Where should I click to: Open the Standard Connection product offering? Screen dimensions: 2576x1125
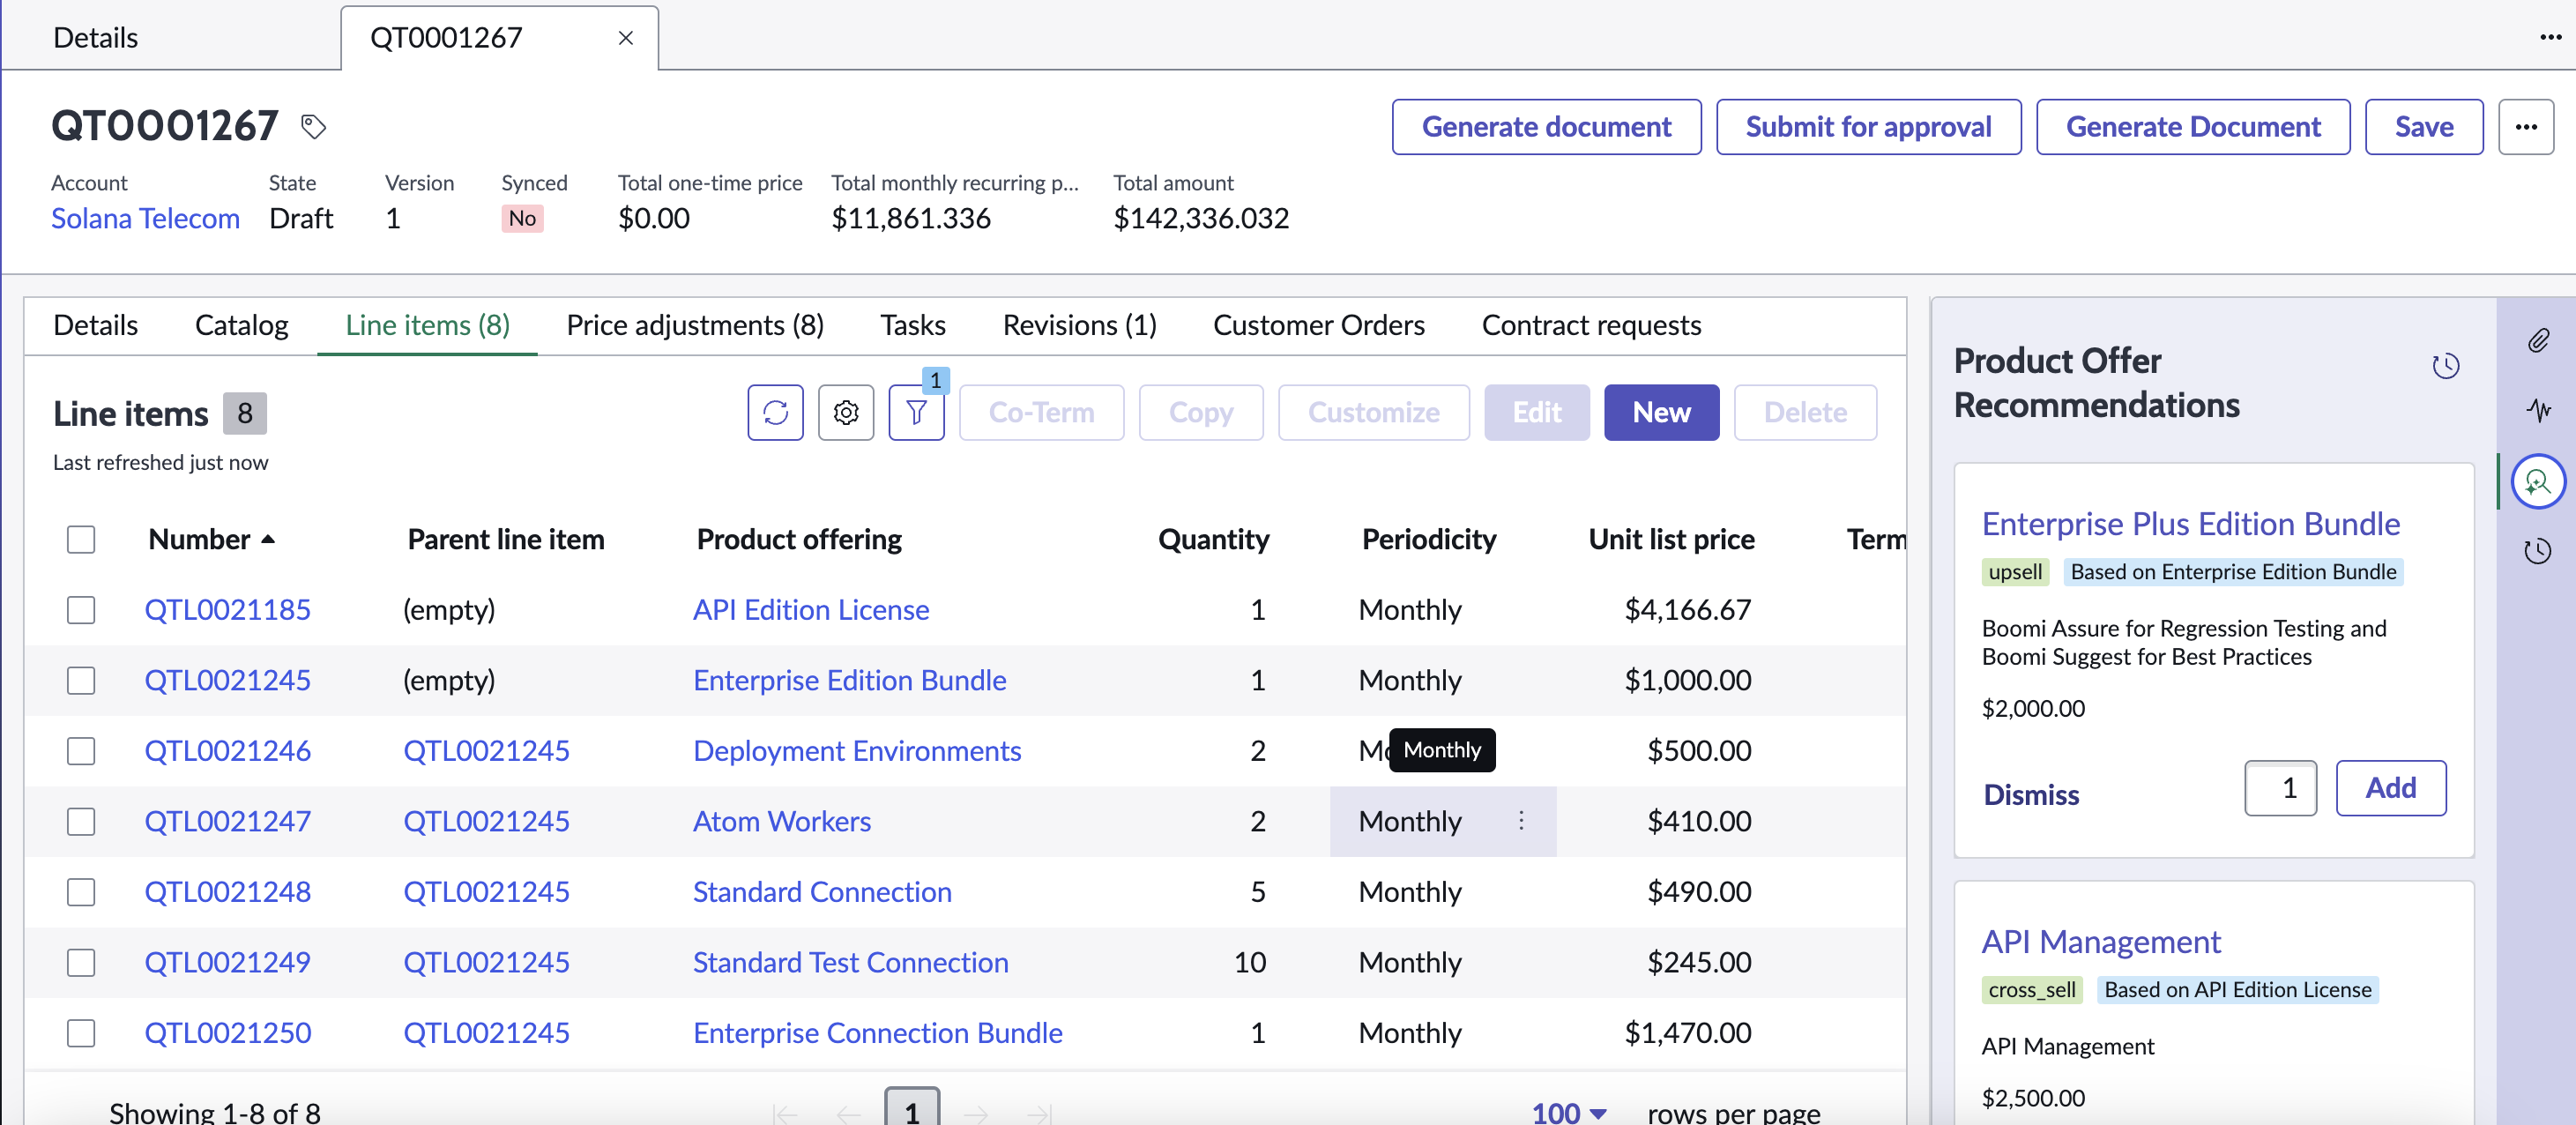821,892
